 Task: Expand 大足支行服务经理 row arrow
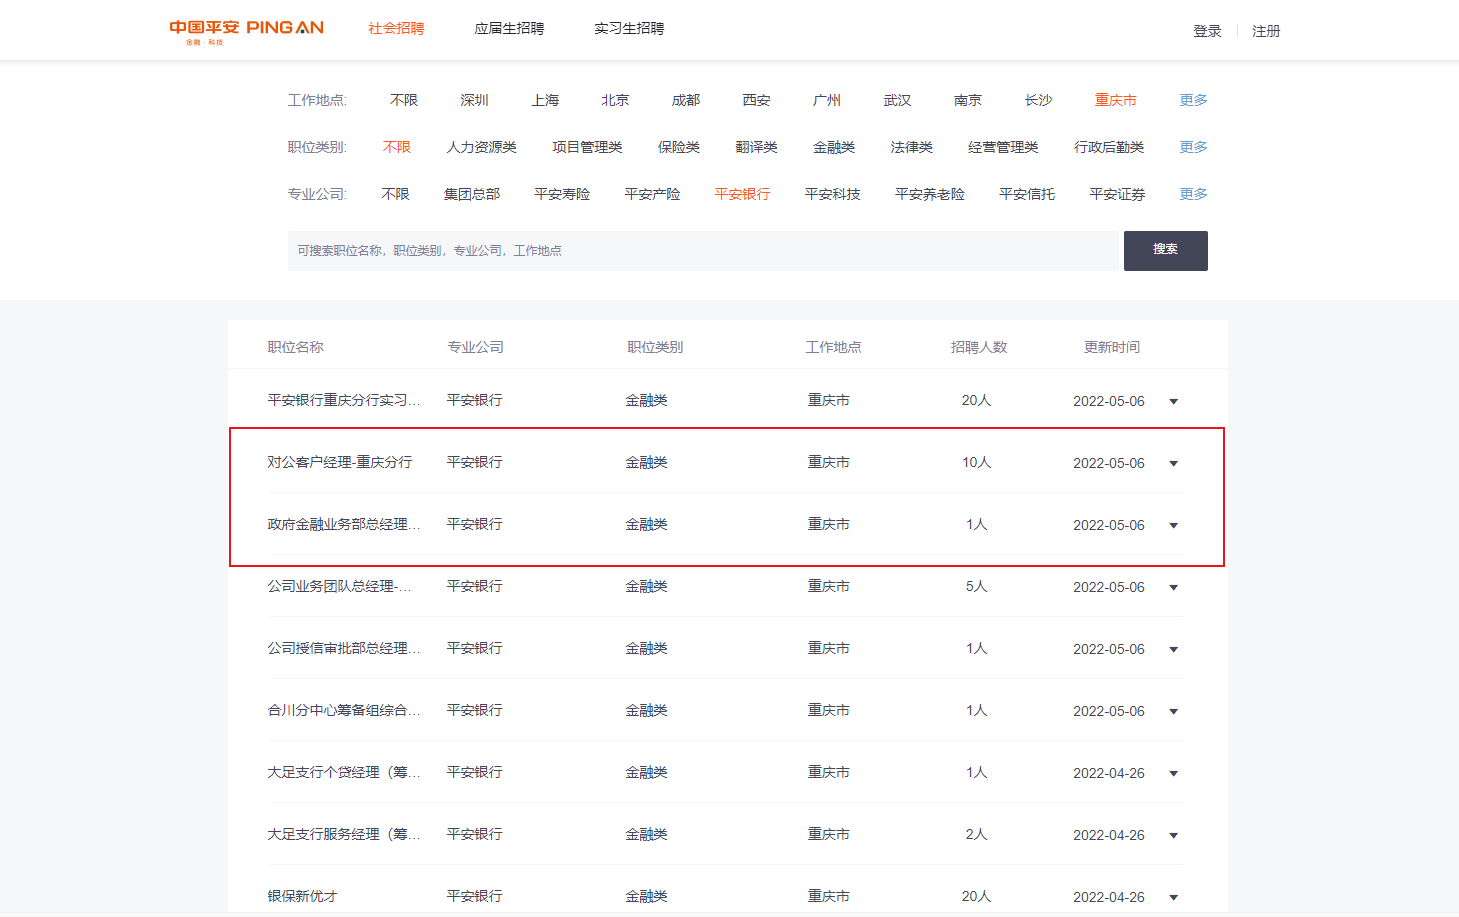1174,836
